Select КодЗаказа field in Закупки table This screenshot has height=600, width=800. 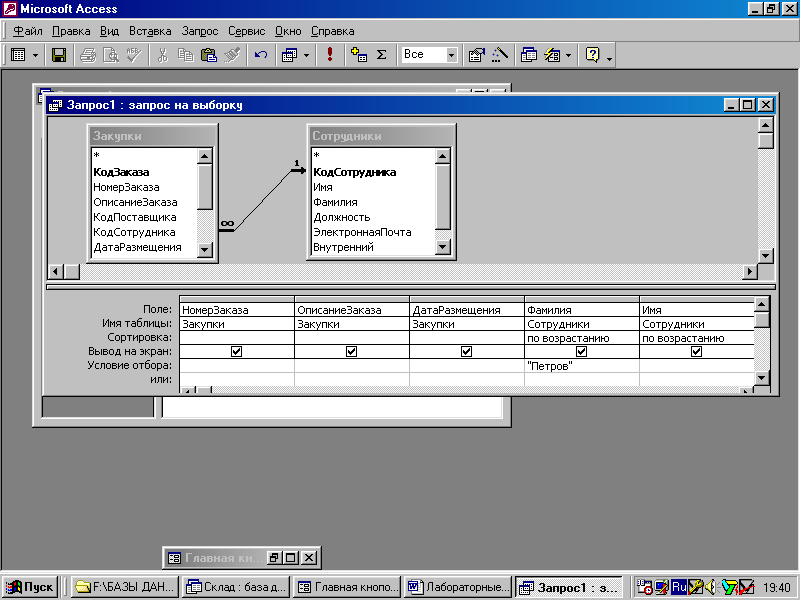(121, 172)
